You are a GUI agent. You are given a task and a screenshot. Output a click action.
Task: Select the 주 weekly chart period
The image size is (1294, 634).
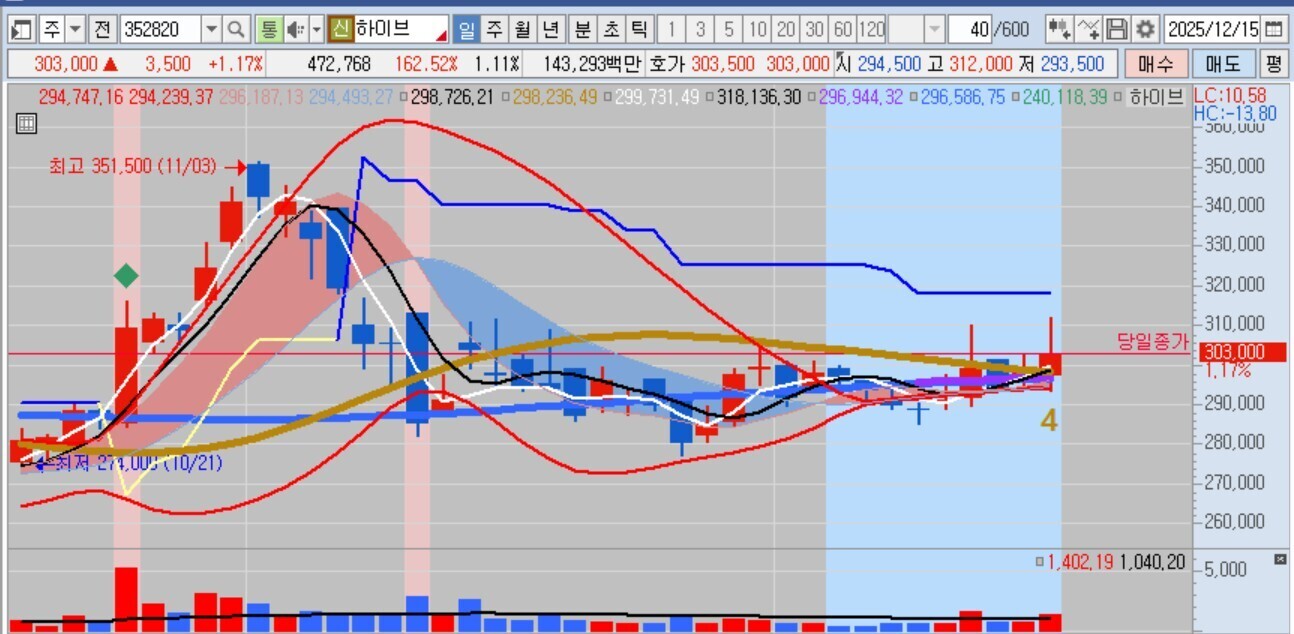click(x=494, y=29)
